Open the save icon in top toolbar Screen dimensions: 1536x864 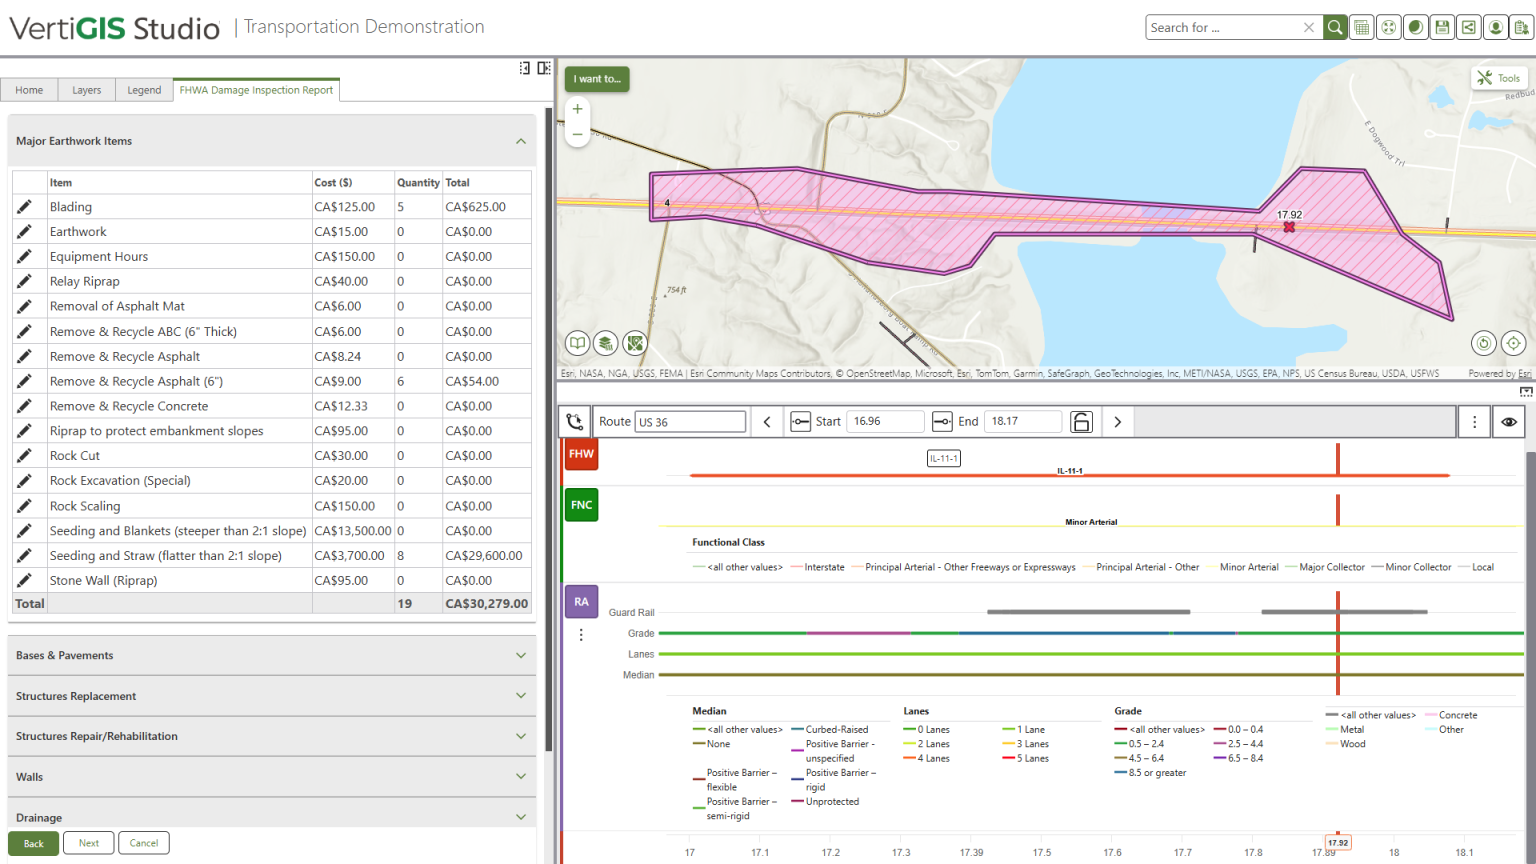coord(1442,28)
